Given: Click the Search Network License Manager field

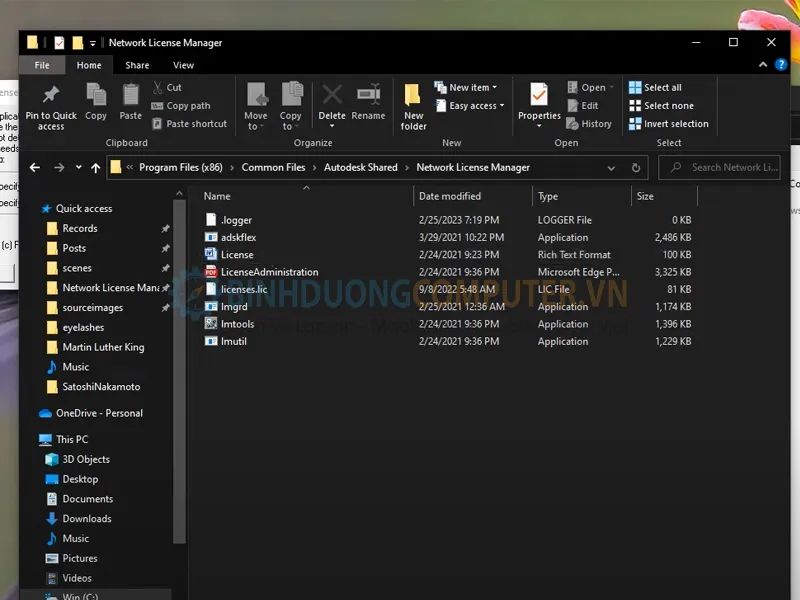Looking at the screenshot, I should coord(733,168).
